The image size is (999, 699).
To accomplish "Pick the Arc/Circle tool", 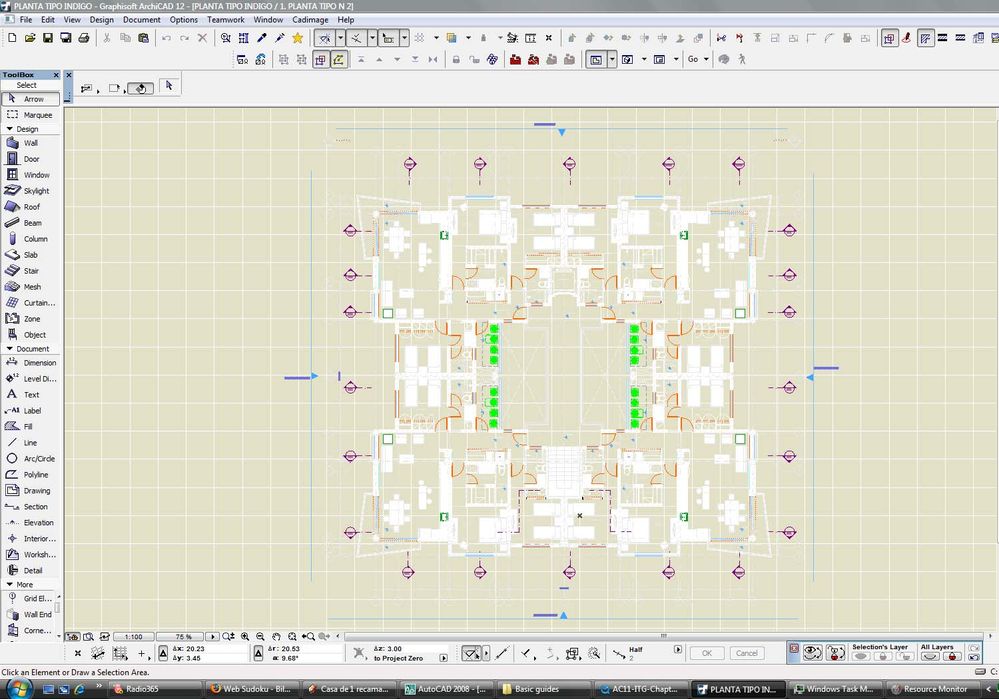I will [38, 459].
